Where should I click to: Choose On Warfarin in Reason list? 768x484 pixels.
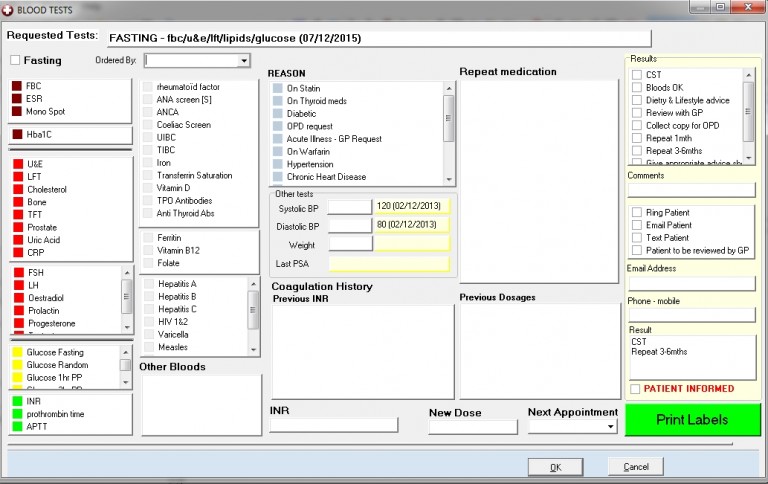pos(278,151)
